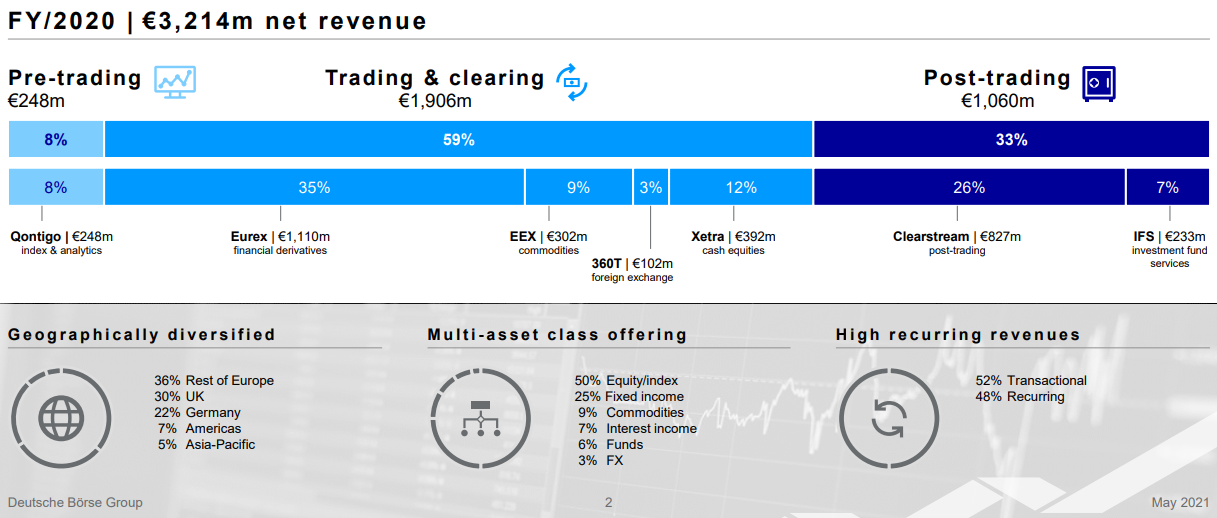Select the '7% Interest income' line
Image resolution: width=1217 pixels, height=518 pixels.
pyautogui.click(x=637, y=429)
